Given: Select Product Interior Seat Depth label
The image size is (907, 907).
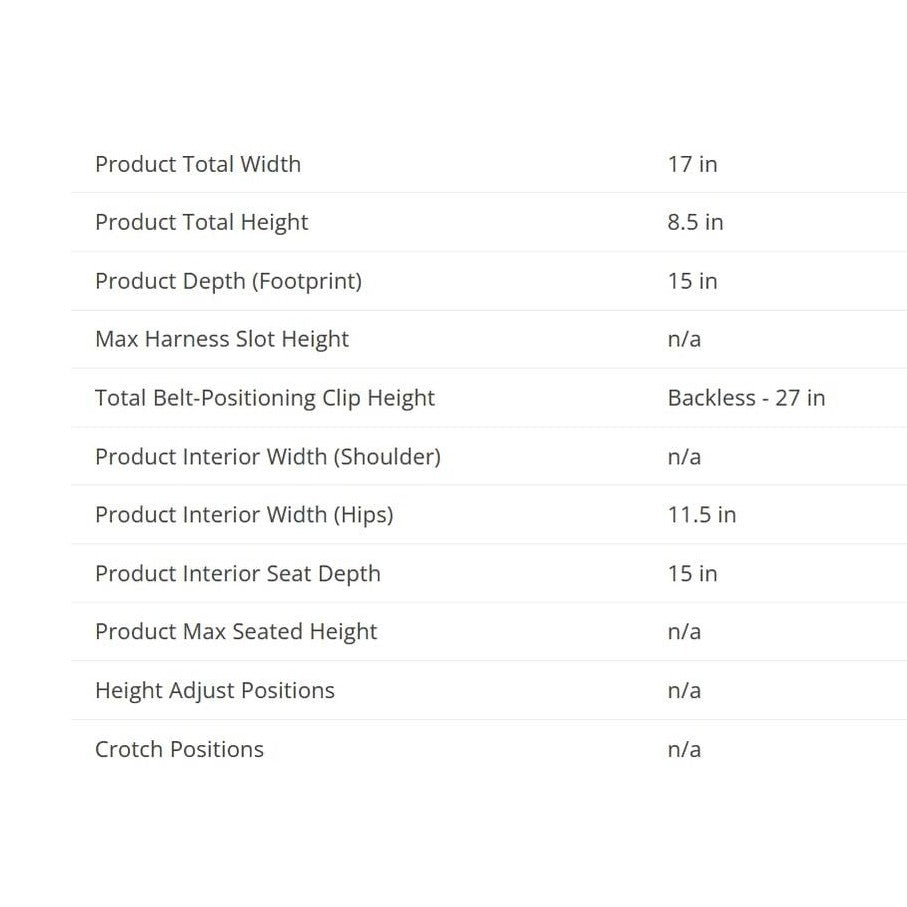Looking at the screenshot, I should 238,574.
